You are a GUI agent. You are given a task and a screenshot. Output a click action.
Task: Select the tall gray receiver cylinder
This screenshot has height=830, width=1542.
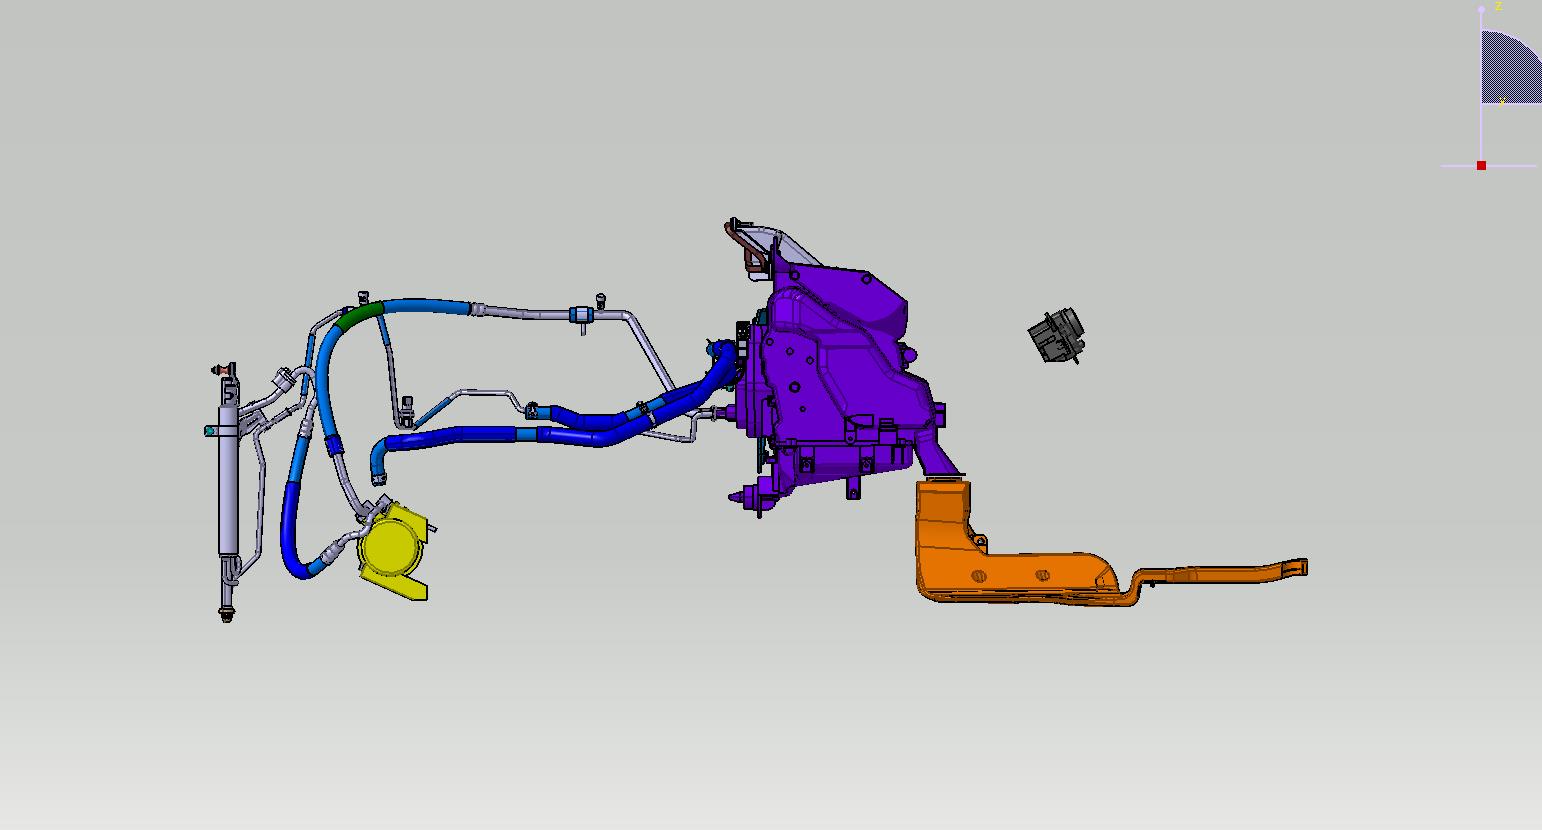click(x=229, y=480)
